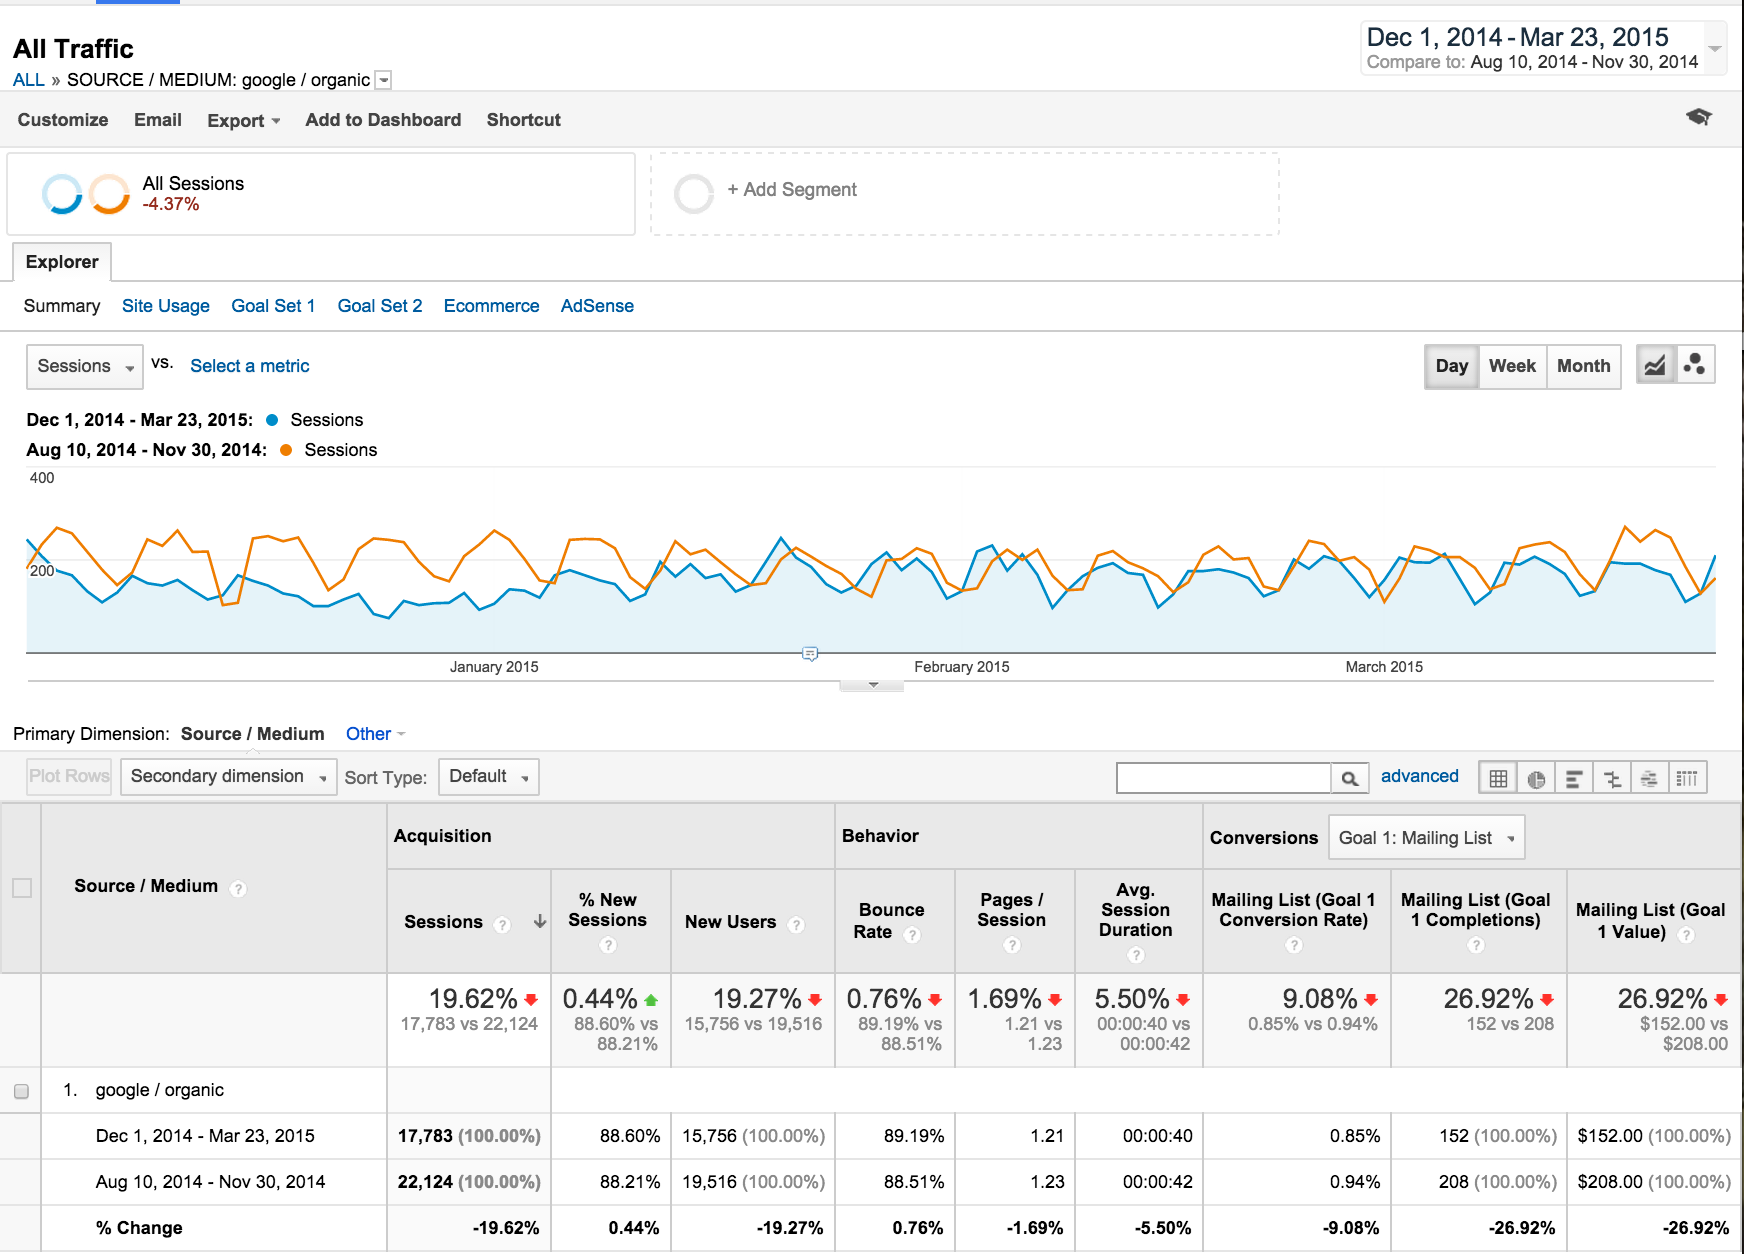Image resolution: width=1744 pixels, height=1254 pixels.
Task: Select the Explorer tab
Action: click(62, 262)
